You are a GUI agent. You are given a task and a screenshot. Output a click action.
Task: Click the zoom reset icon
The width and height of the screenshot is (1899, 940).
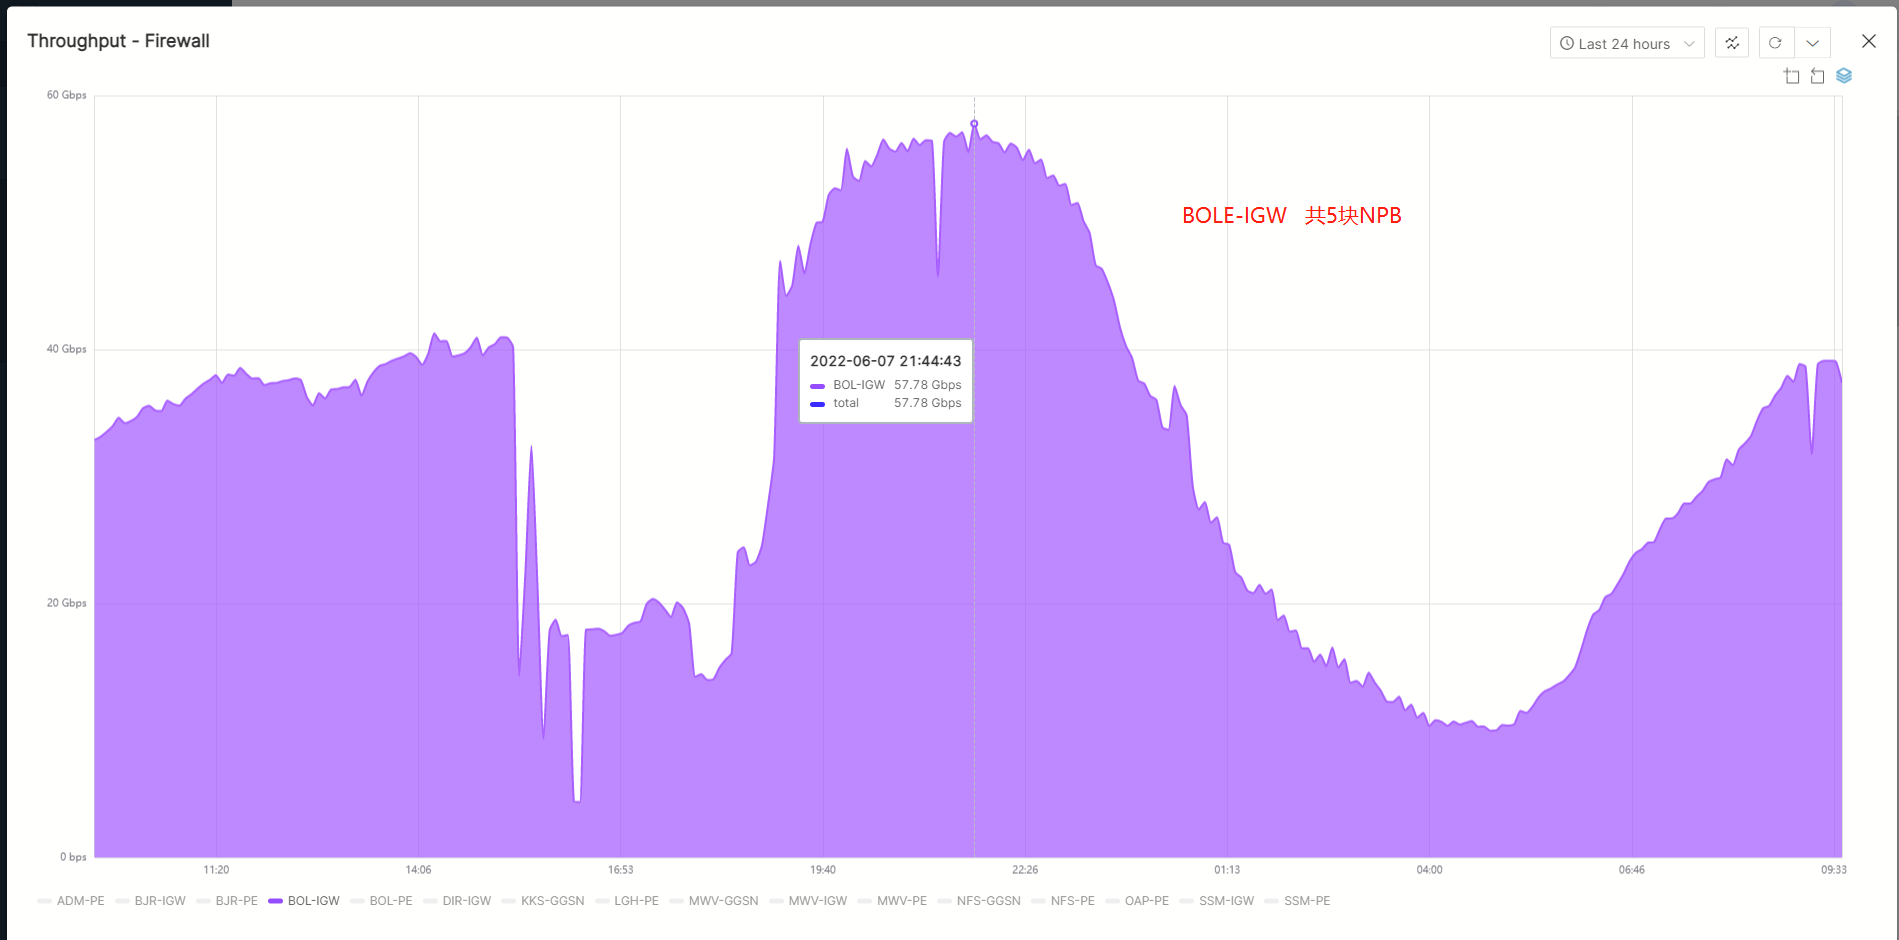[x=1817, y=76]
